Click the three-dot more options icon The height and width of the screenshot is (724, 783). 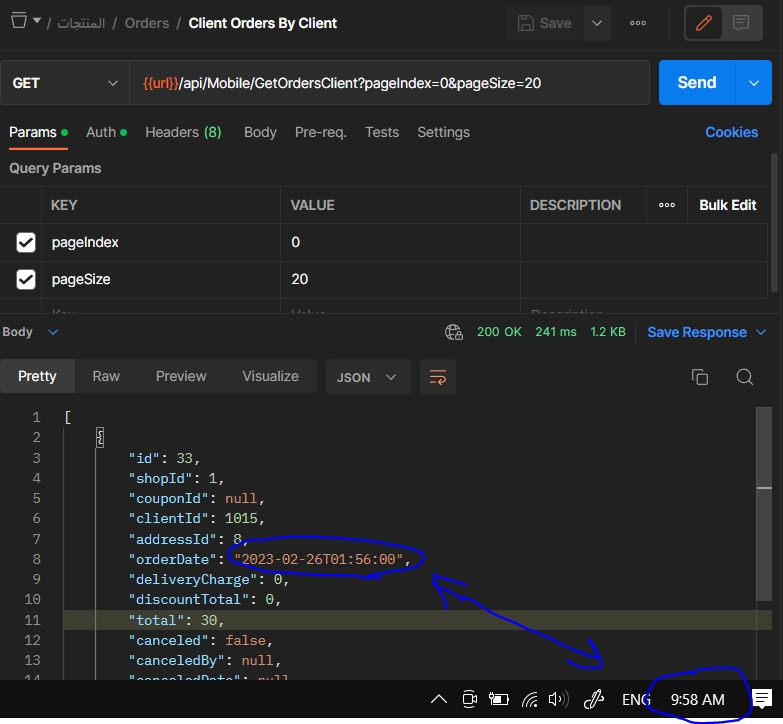coord(637,23)
